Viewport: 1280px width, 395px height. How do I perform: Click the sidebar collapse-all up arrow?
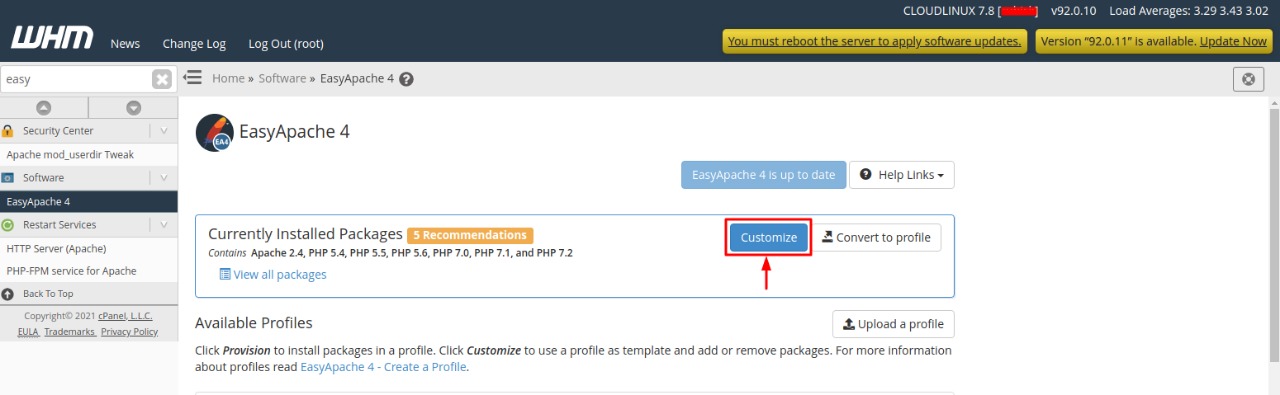[44, 107]
